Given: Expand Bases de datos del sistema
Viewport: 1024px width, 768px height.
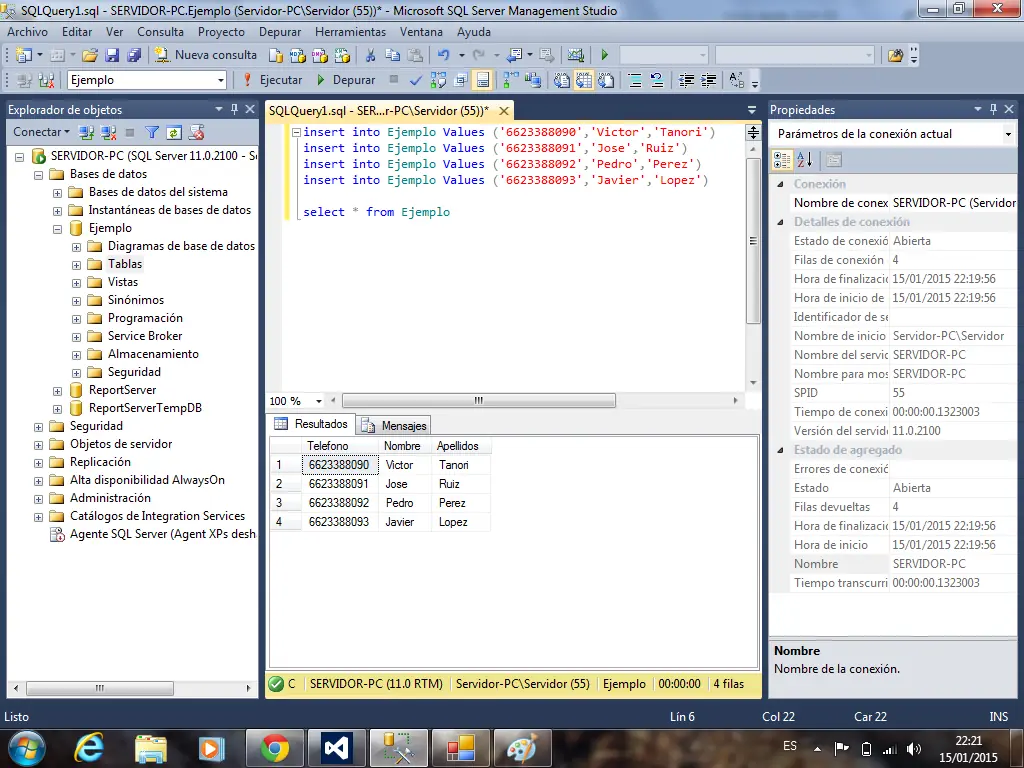Looking at the screenshot, I should tap(57, 193).
